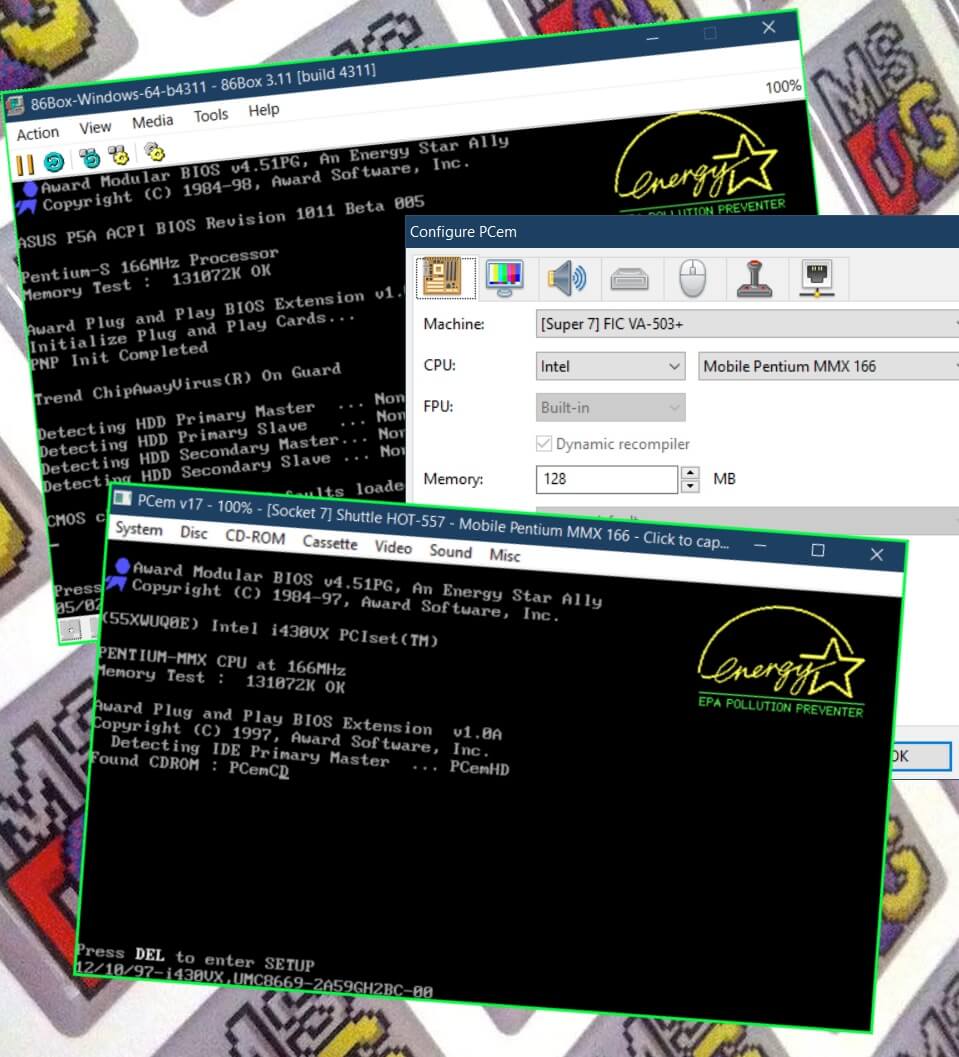959x1057 pixels.
Task: Click "Press DEL to enter SETUP" in PCem
Action: (x=195, y=957)
